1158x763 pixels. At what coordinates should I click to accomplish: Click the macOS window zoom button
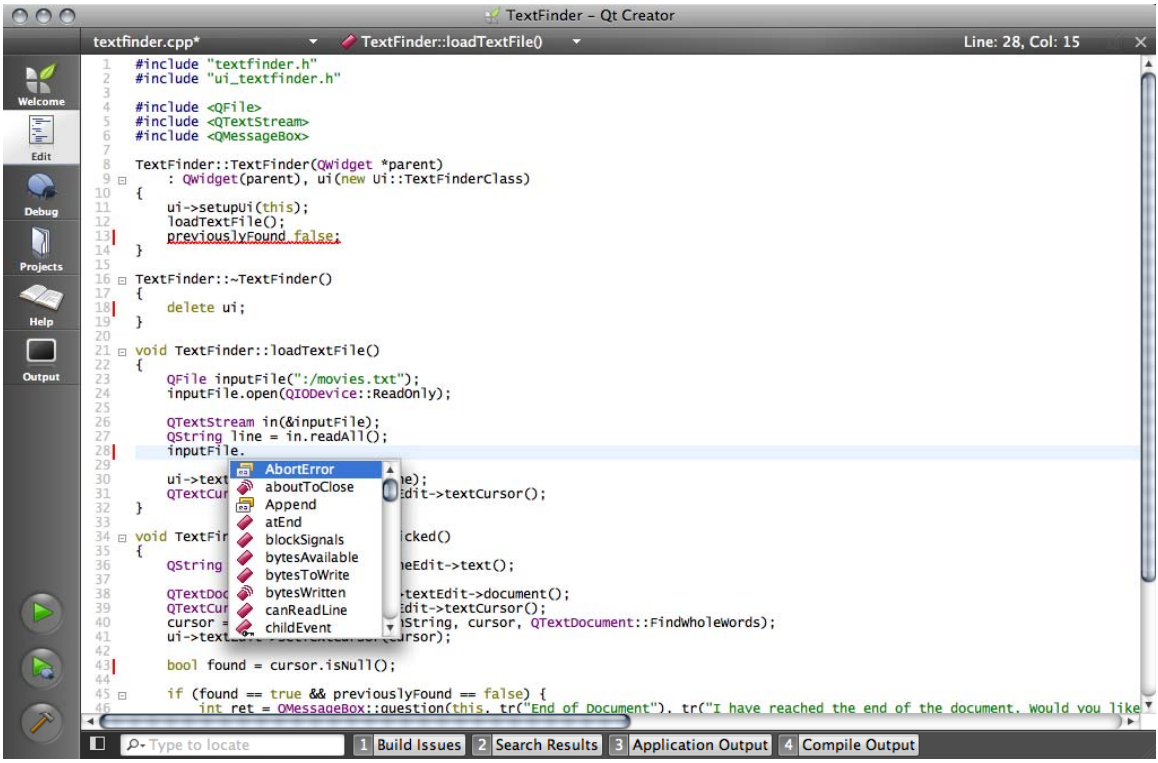(66, 16)
